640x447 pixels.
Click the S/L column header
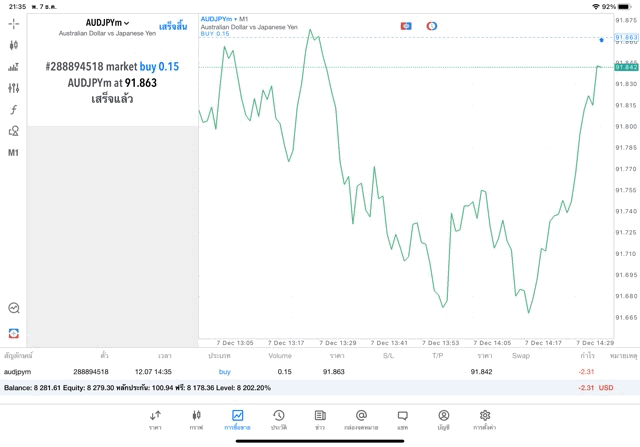389,356
